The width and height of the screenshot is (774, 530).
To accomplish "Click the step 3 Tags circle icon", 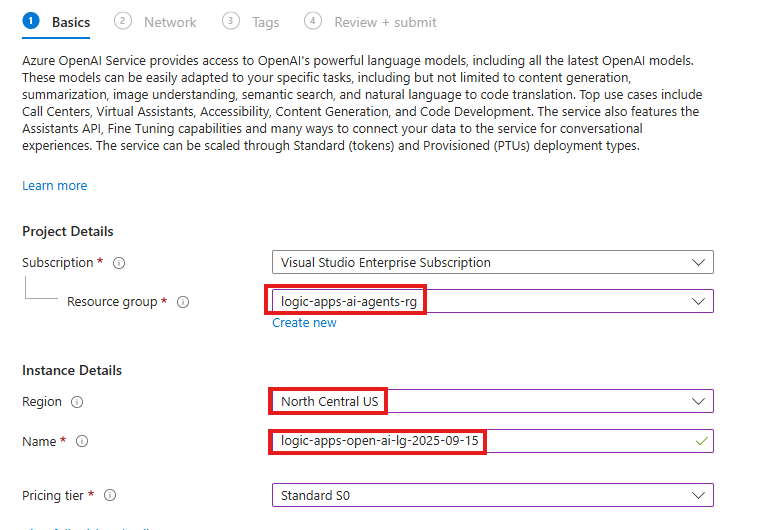I will tap(231, 21).
